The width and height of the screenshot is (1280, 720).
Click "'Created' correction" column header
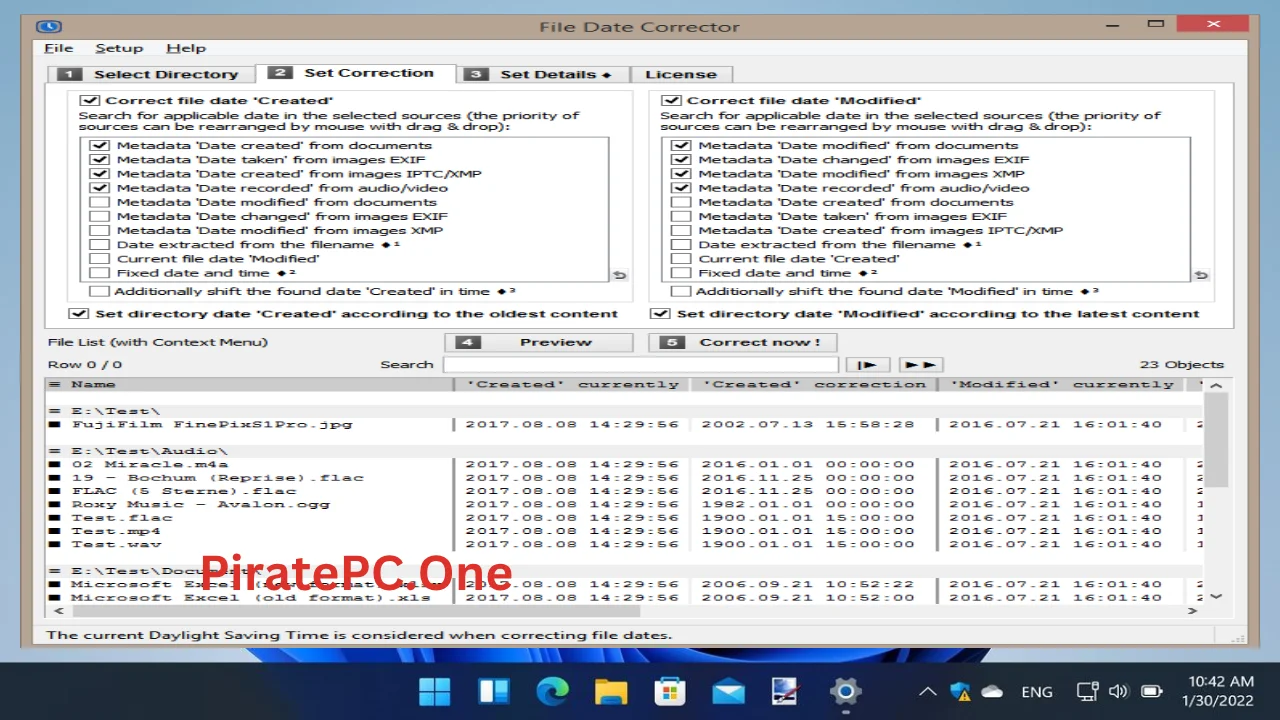[814, 384]
